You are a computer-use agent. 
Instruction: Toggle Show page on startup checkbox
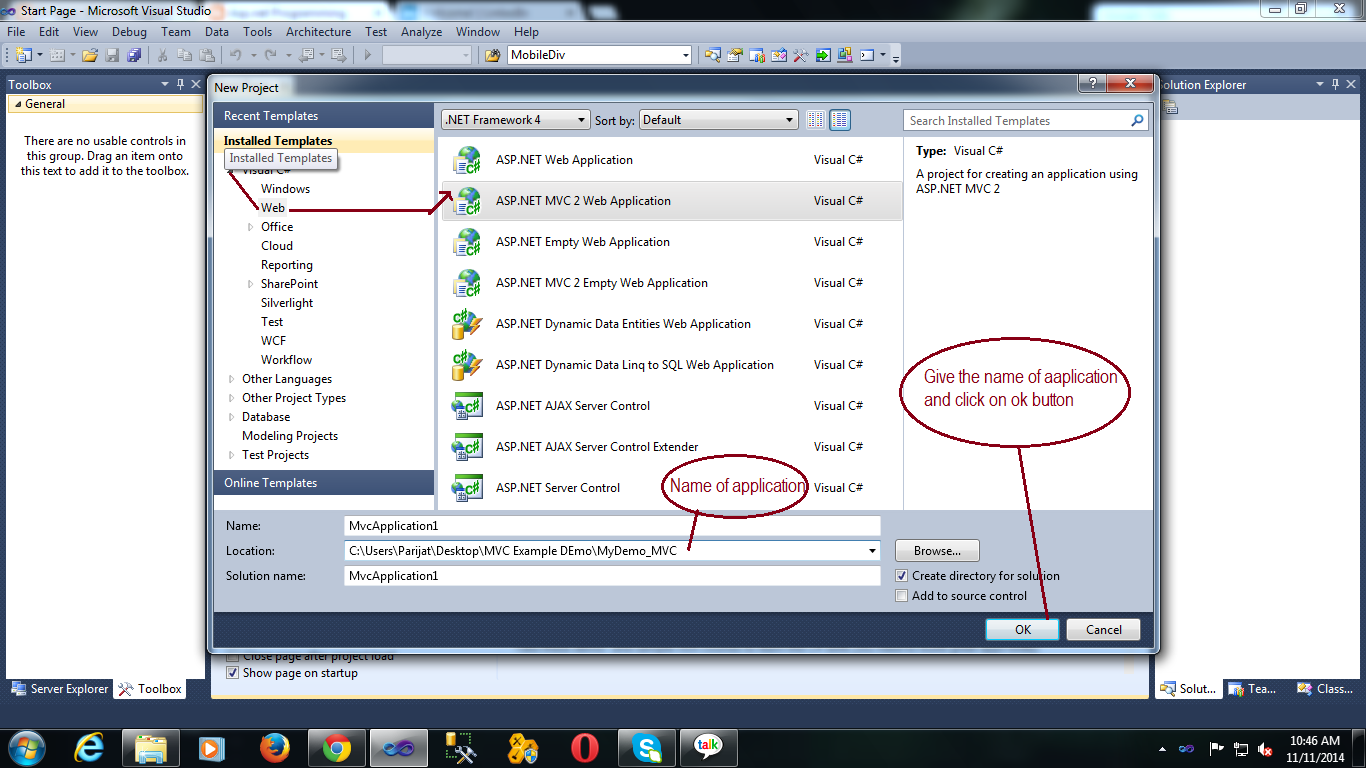pyautogui.click(x=233, y=673)
